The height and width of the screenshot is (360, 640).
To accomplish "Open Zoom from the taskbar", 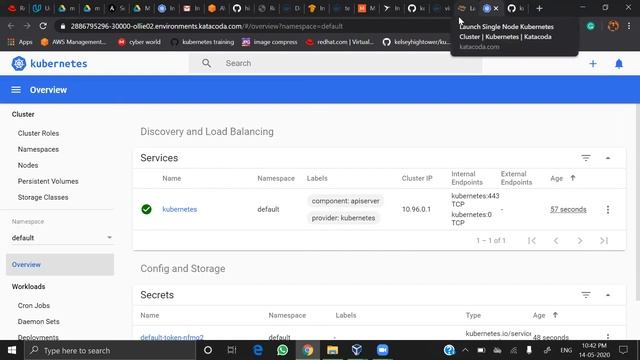I will coord(382,350).
